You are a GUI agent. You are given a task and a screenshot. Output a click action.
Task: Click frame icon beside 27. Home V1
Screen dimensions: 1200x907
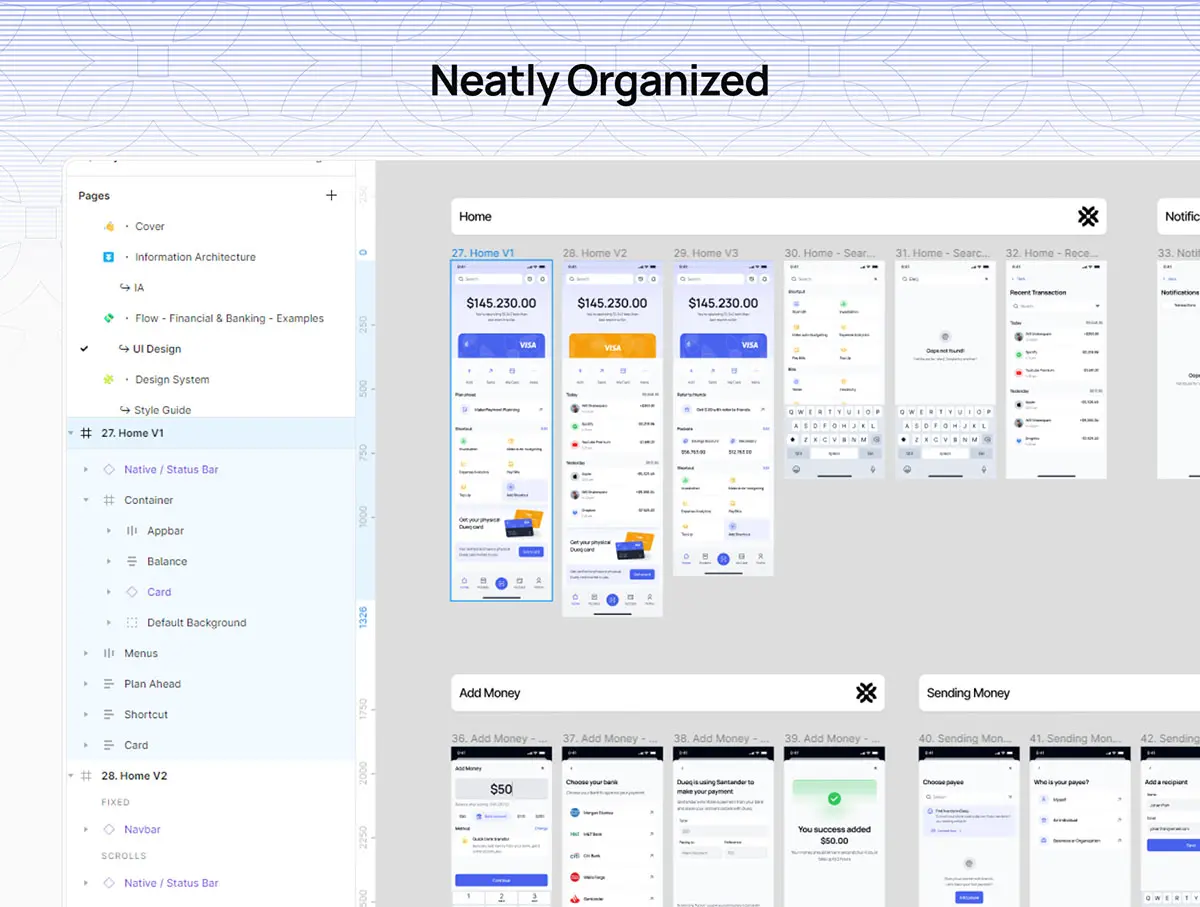pyautogui.click(x=86, y=433)
